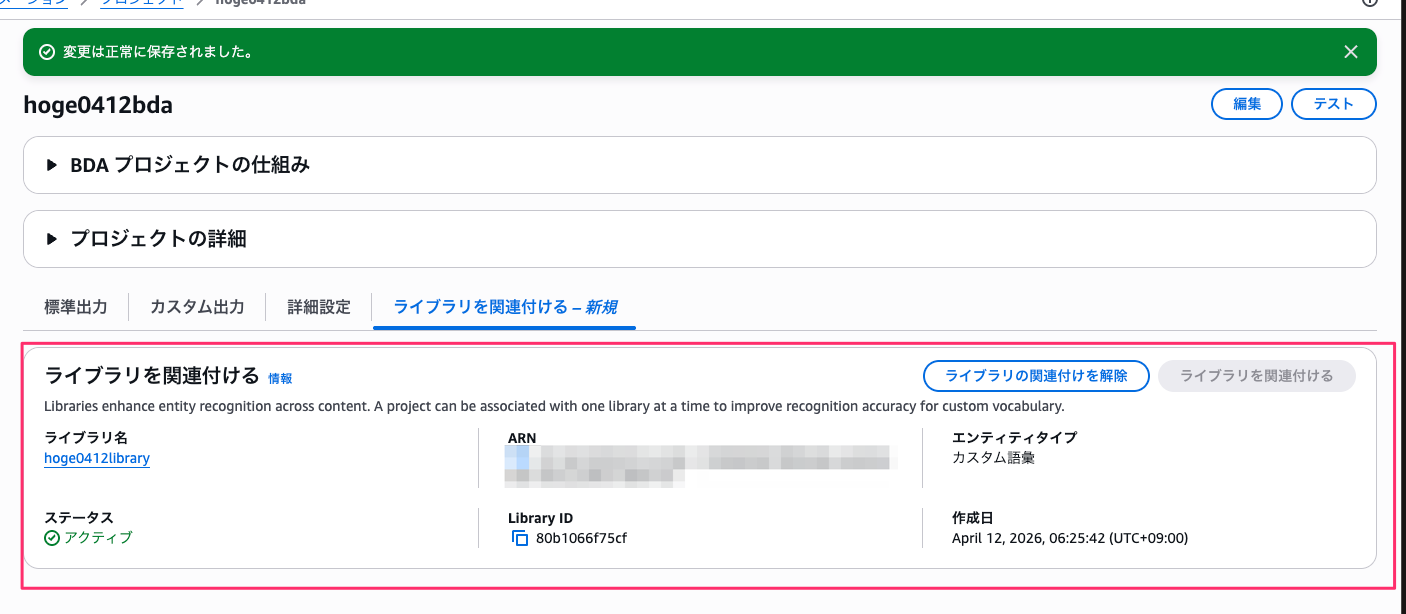Click the Library ID value 80b1066f75cf
The height and width of the screenshot is (614, 1406).
581,538
